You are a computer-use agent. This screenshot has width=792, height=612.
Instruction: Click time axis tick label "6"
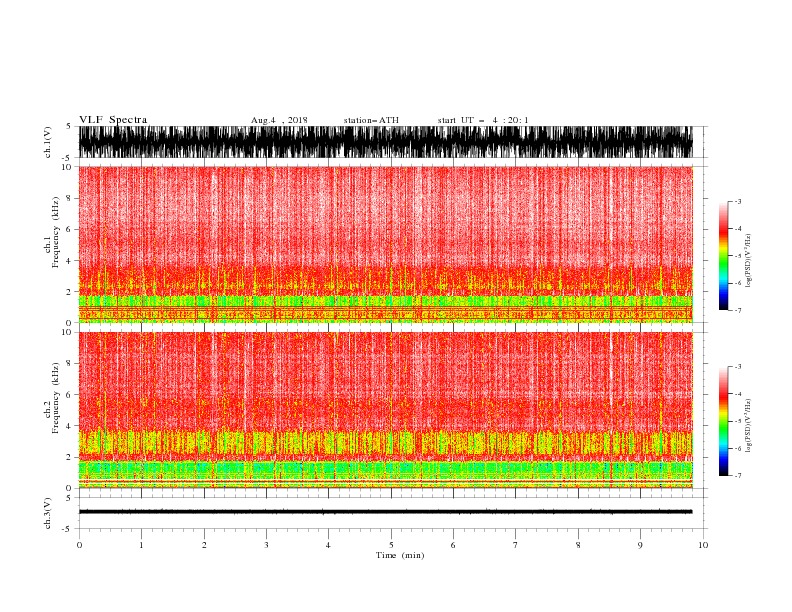point(453,545)
